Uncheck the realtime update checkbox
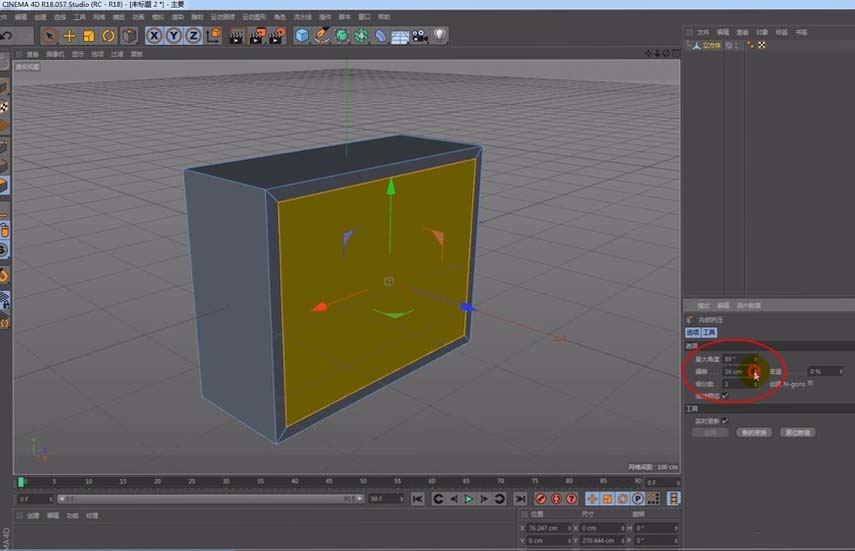The height and width of the screenshot is (551, 855). point(724,421)
